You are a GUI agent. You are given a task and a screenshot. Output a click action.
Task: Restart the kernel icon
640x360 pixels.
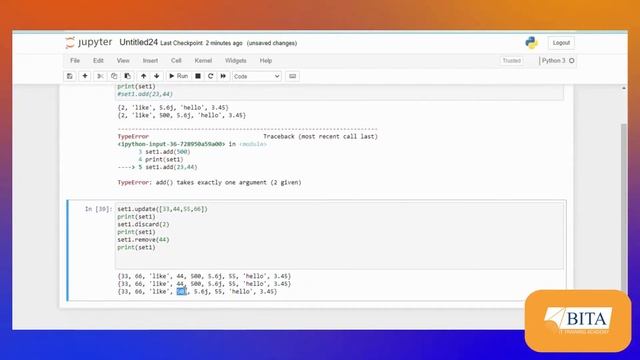[x=211, y=76]
